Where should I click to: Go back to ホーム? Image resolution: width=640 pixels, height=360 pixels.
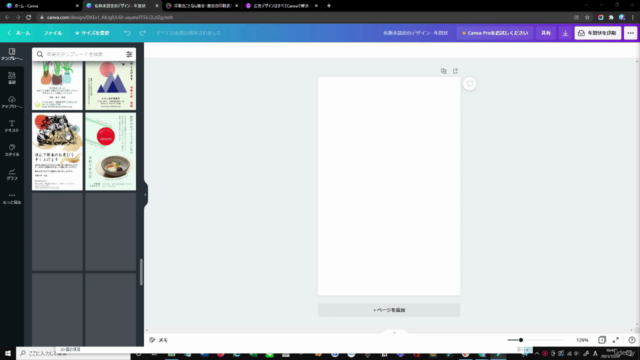pyautogui.click(x=19, y=33)
